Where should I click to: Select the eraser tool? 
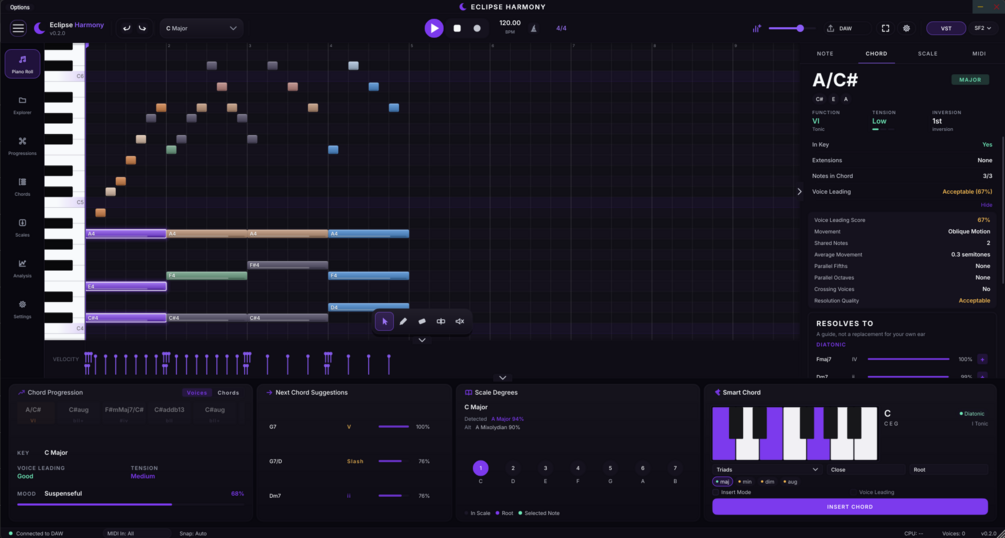(422, 321)
